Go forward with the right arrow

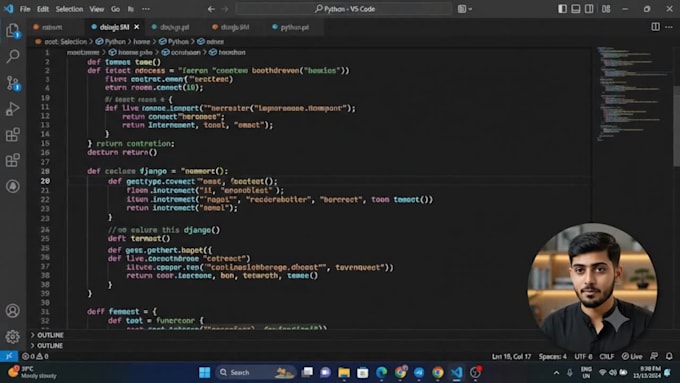point(225,9)
